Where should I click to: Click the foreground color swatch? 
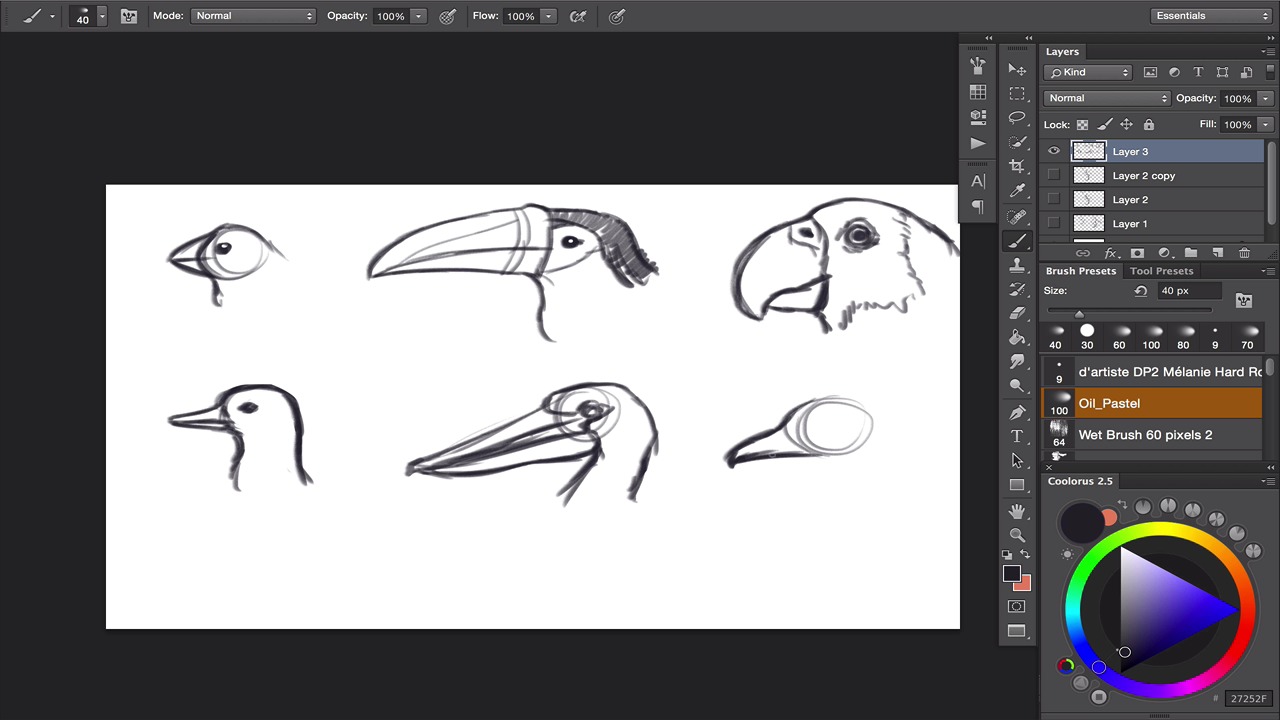click(1011, 574)
